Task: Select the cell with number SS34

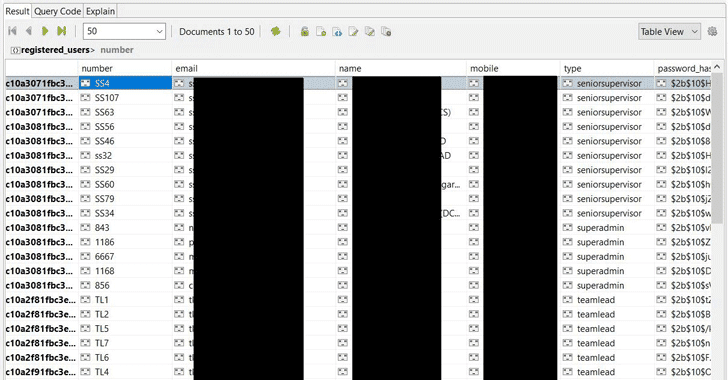Action: [x=125, y=213]
